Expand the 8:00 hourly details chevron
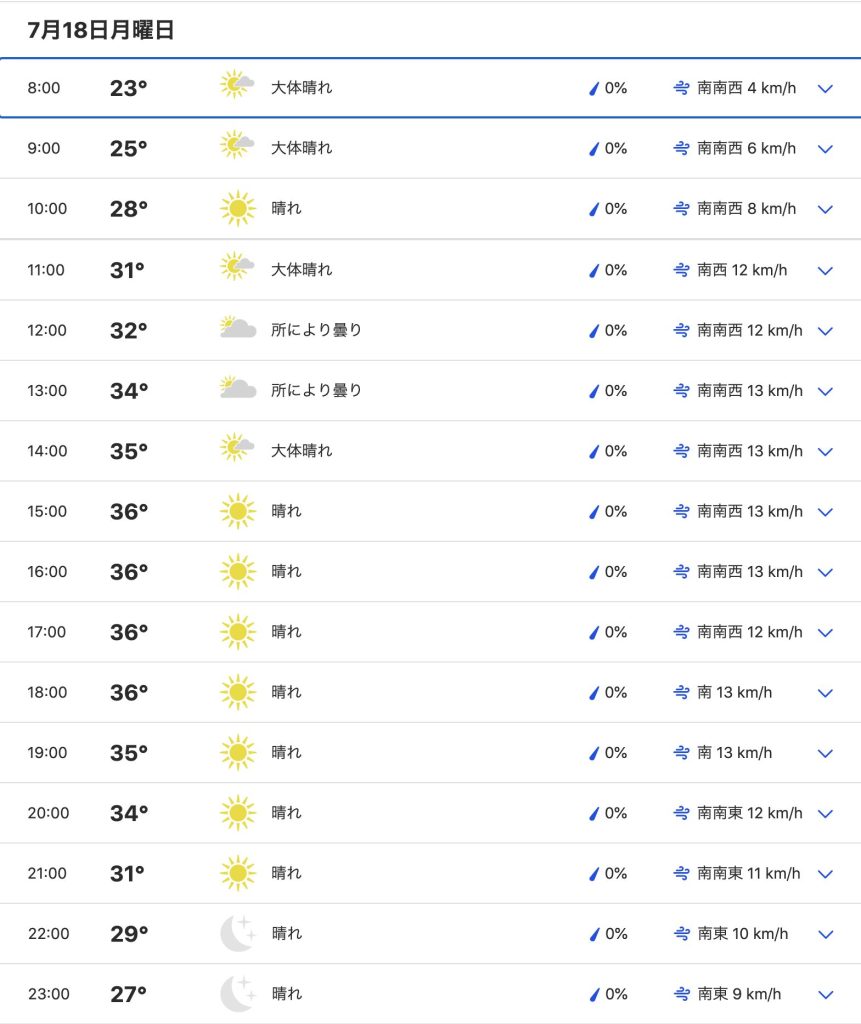The height and width of the screenshot is (1024, 861). 825,89
